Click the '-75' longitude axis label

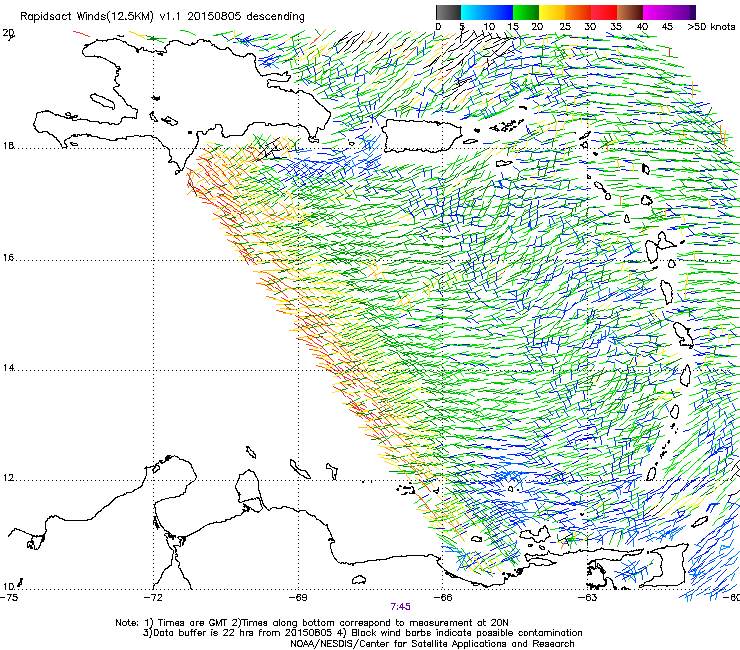[x=9, y=598]
